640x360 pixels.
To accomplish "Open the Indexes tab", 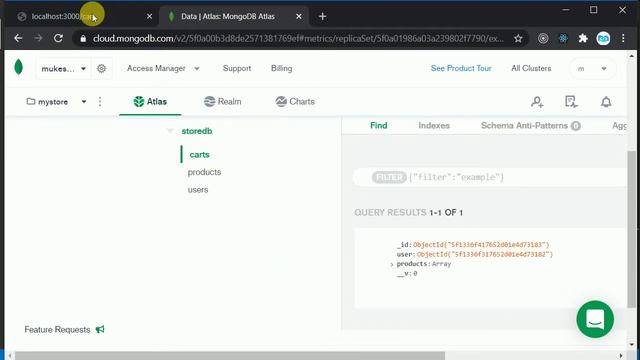I will point(434,126).
